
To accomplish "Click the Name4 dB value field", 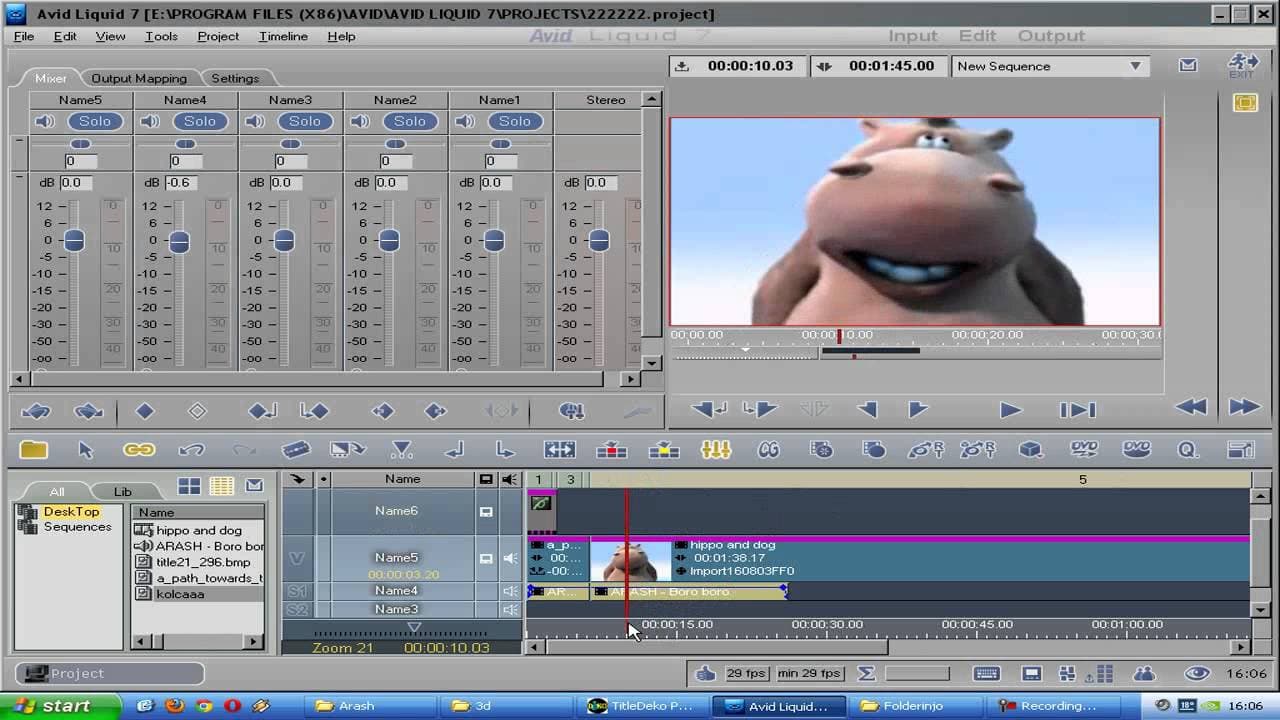I will 181,183.
